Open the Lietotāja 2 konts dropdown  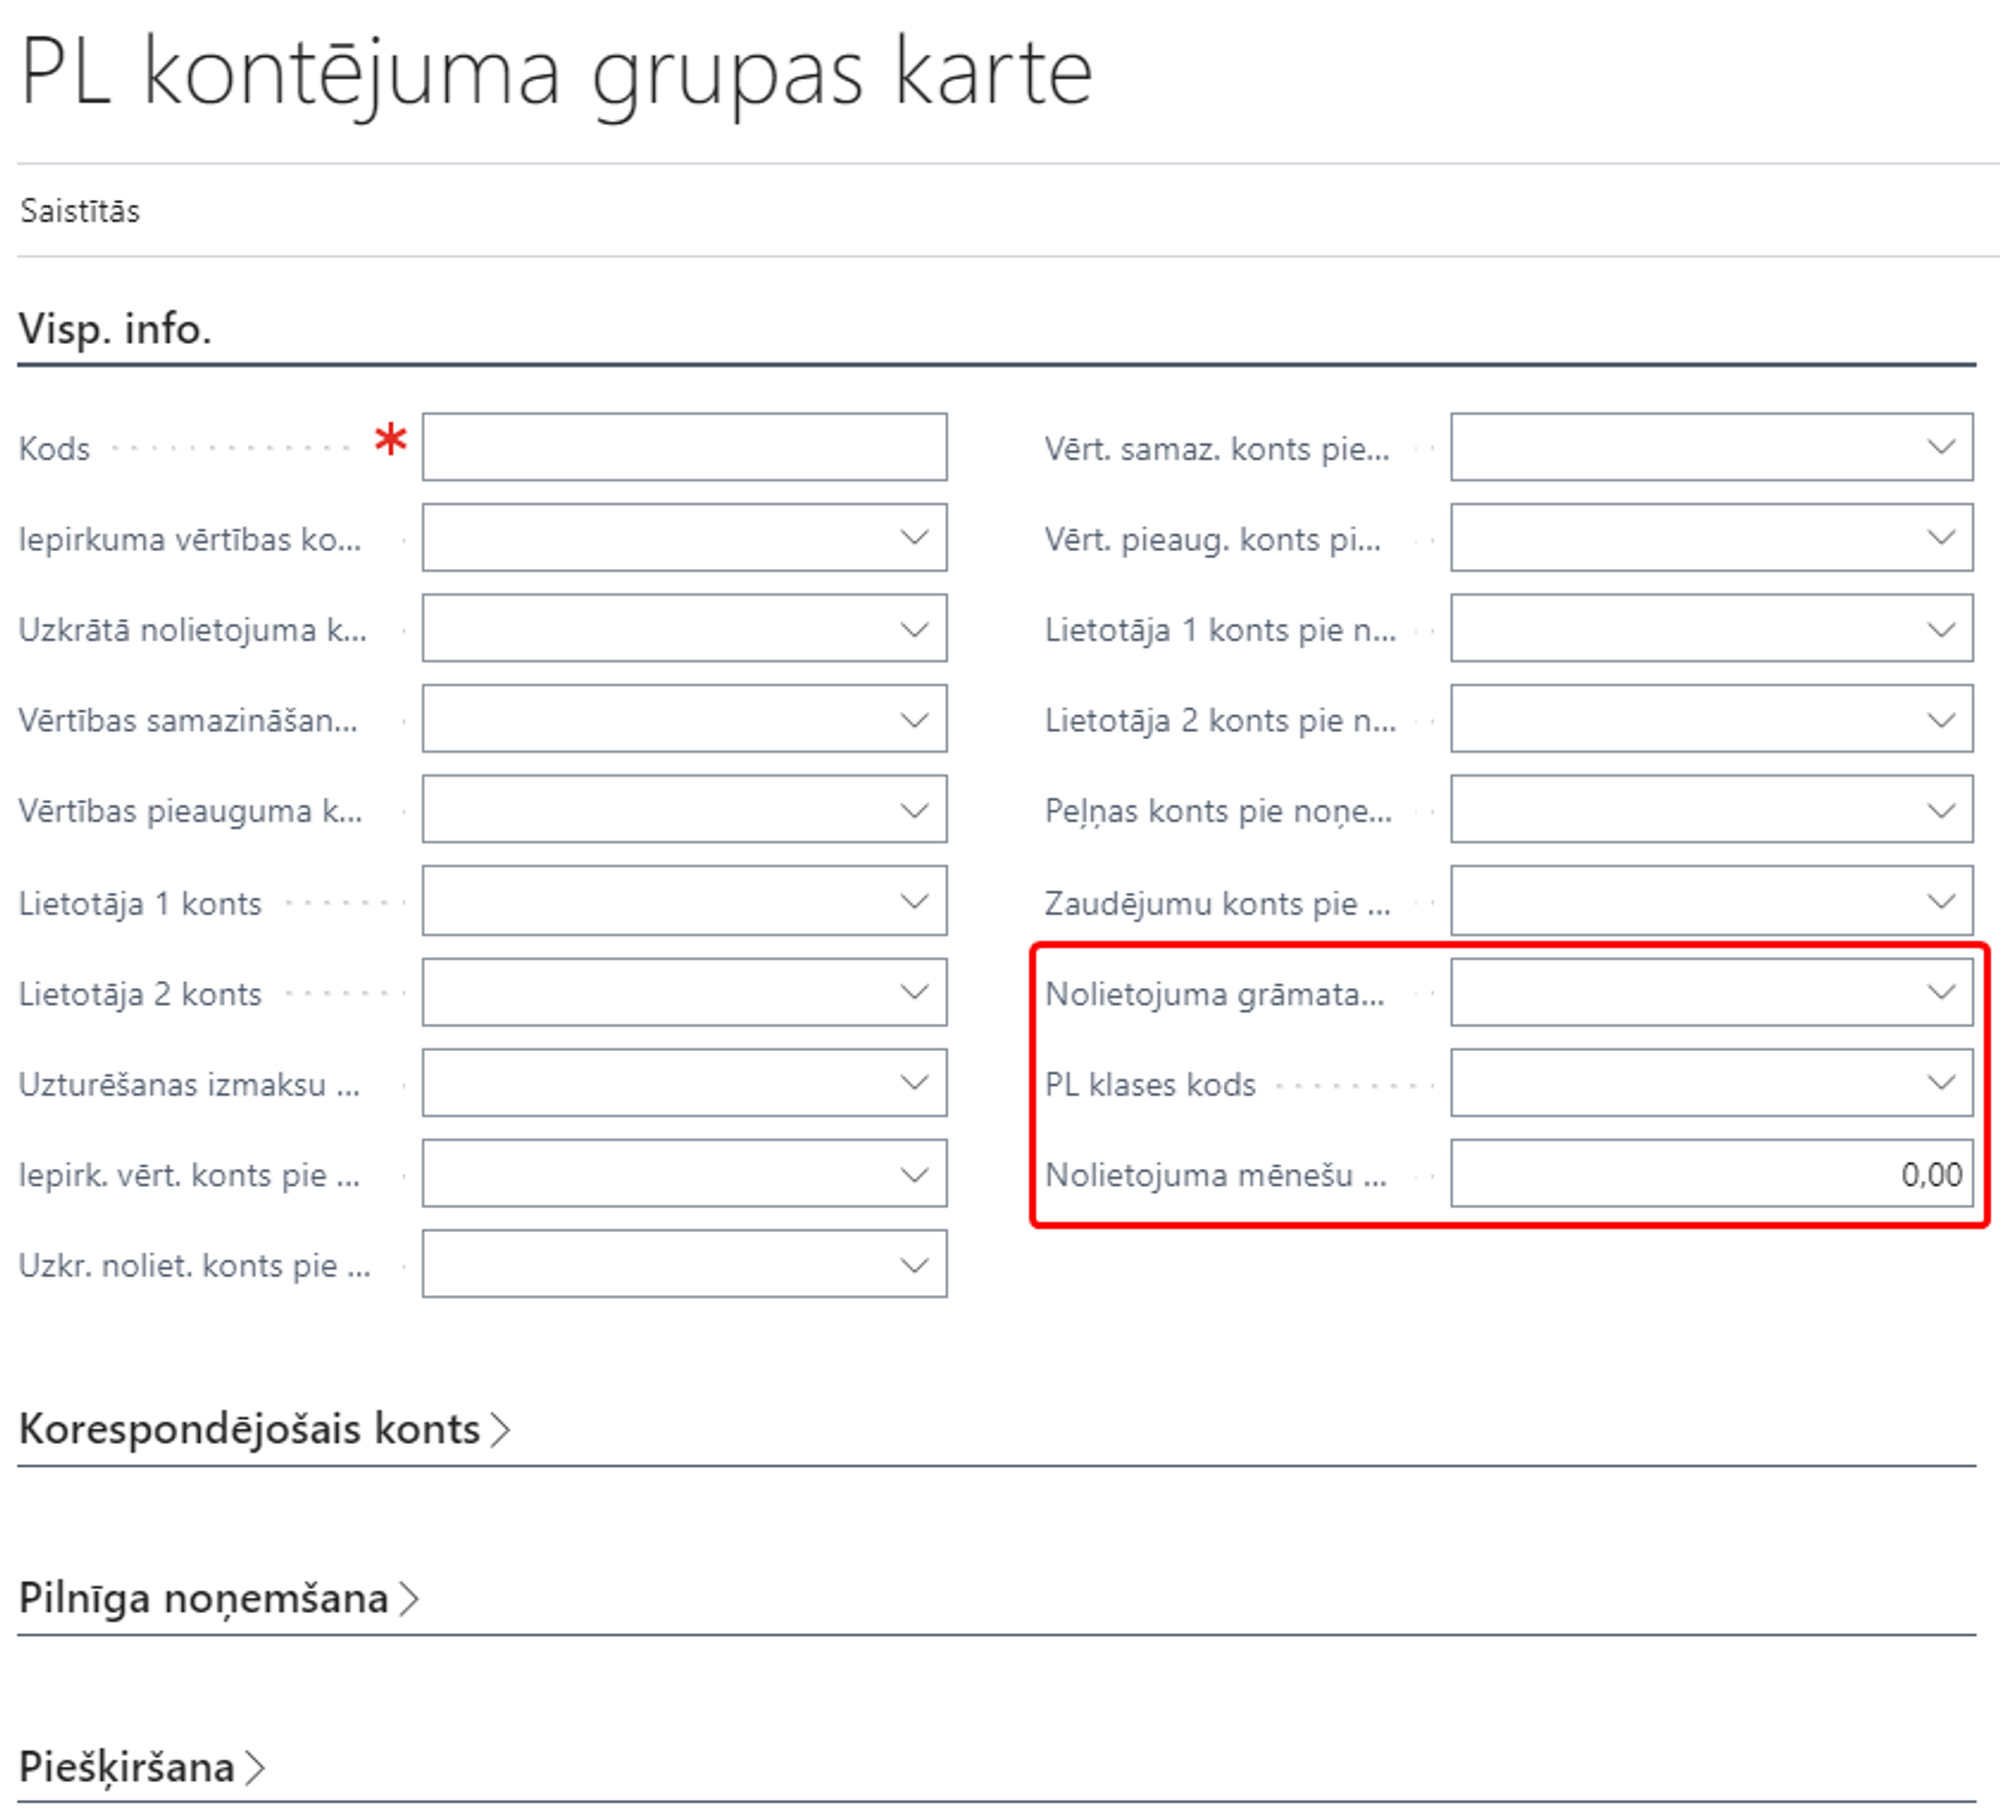coord(914,992)
